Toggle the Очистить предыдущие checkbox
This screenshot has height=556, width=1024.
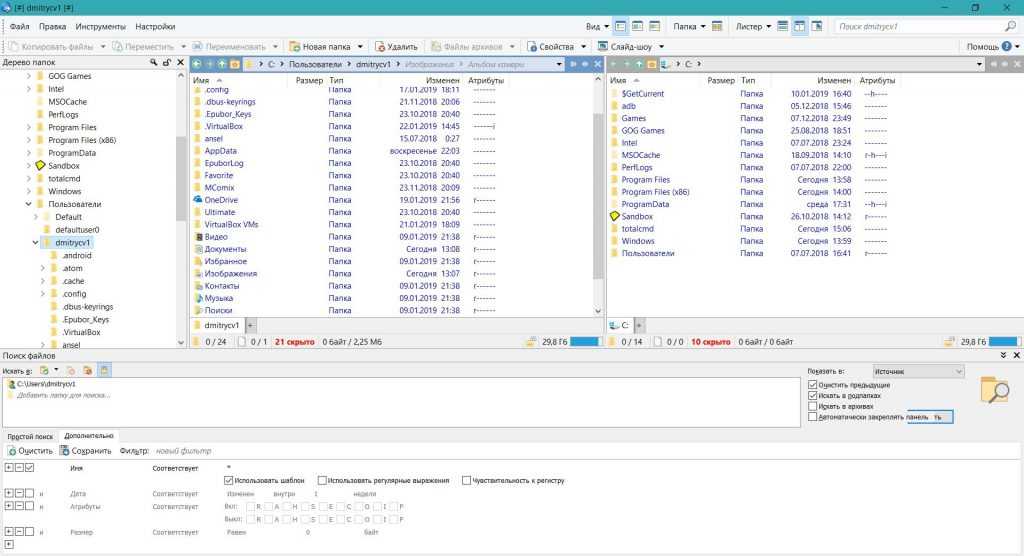coord(813,384)
